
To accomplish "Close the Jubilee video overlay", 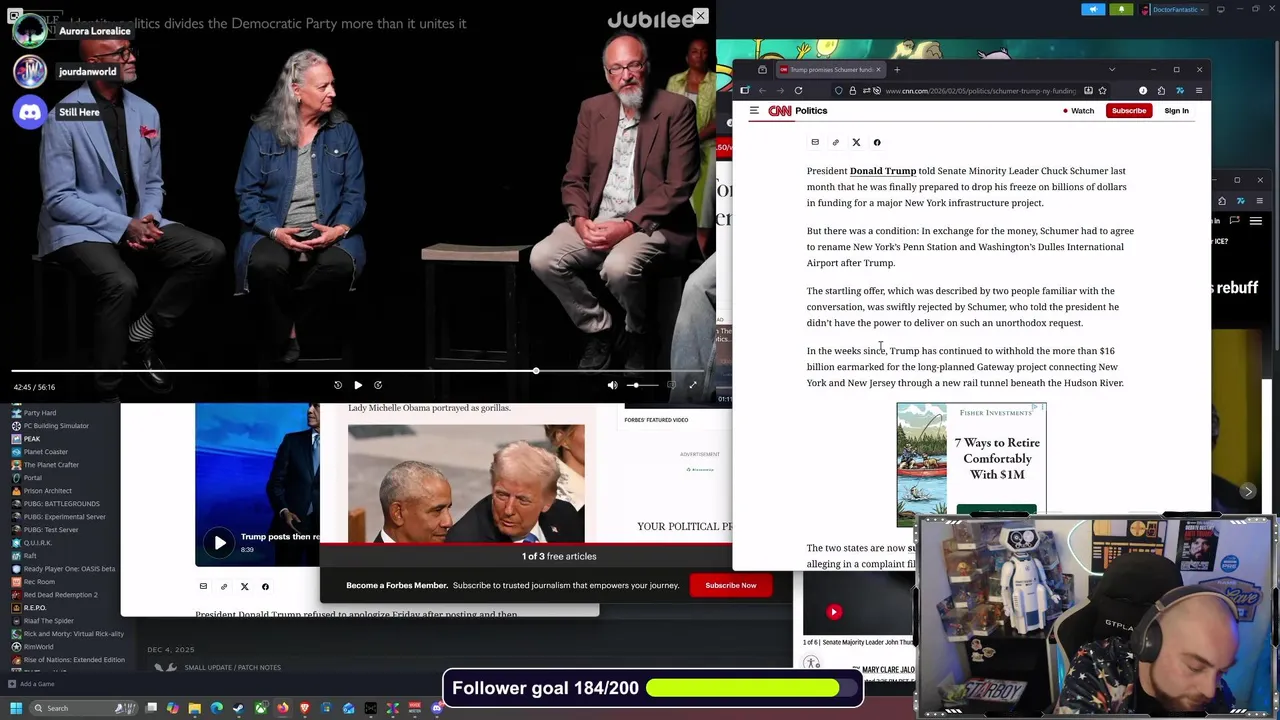I will click(x=700, y=16).
